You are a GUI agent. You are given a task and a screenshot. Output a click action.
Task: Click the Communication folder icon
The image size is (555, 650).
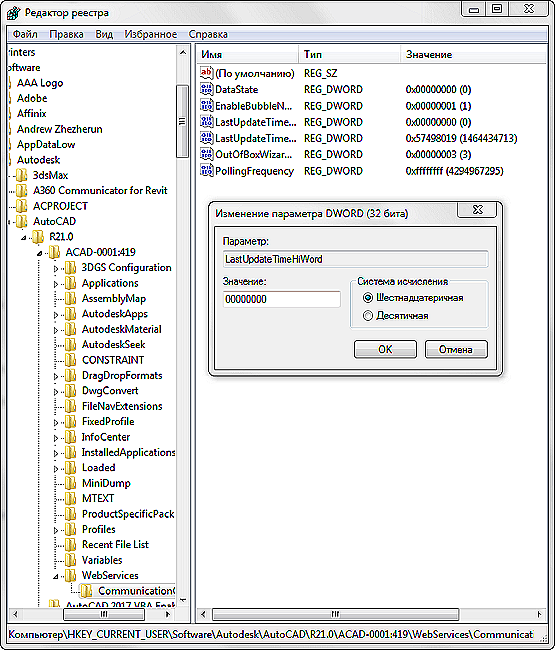(87, 591)
